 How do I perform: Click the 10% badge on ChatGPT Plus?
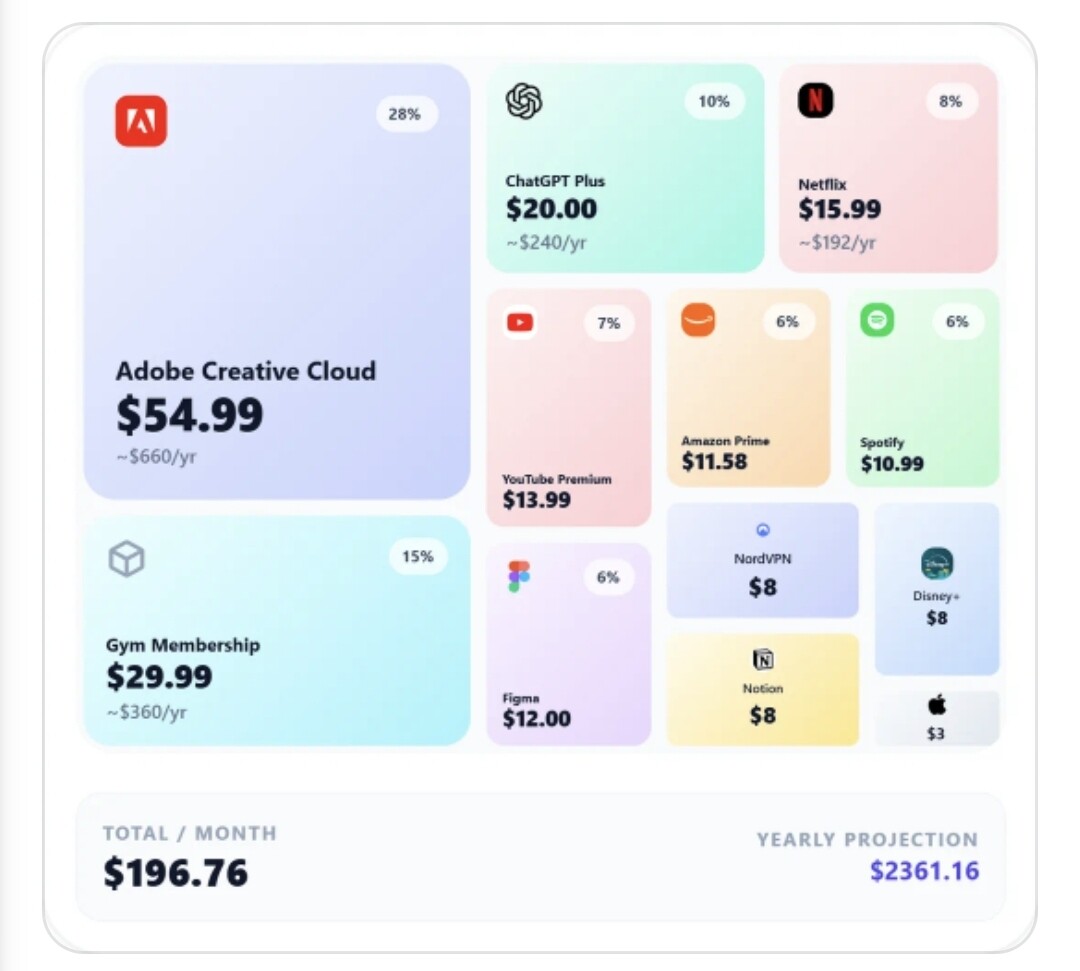pos(714,101)
